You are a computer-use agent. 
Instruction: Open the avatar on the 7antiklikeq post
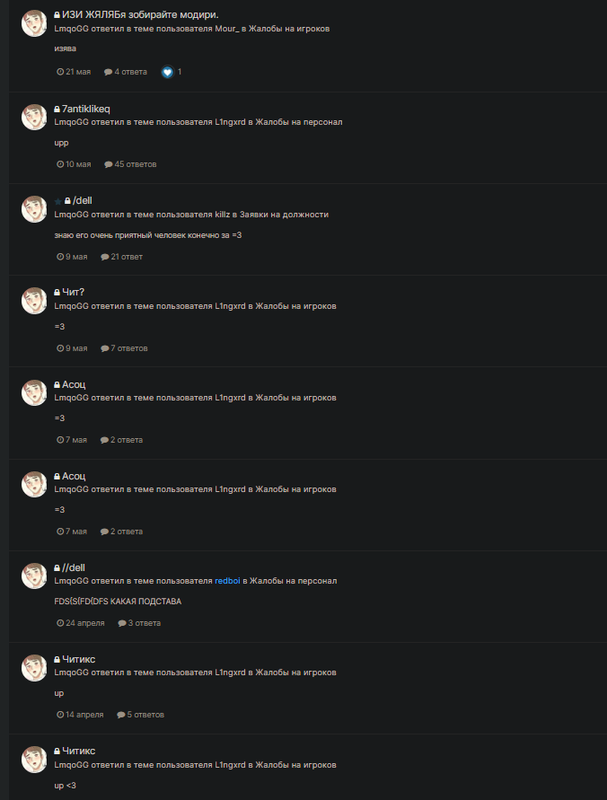tap(34, 117)
